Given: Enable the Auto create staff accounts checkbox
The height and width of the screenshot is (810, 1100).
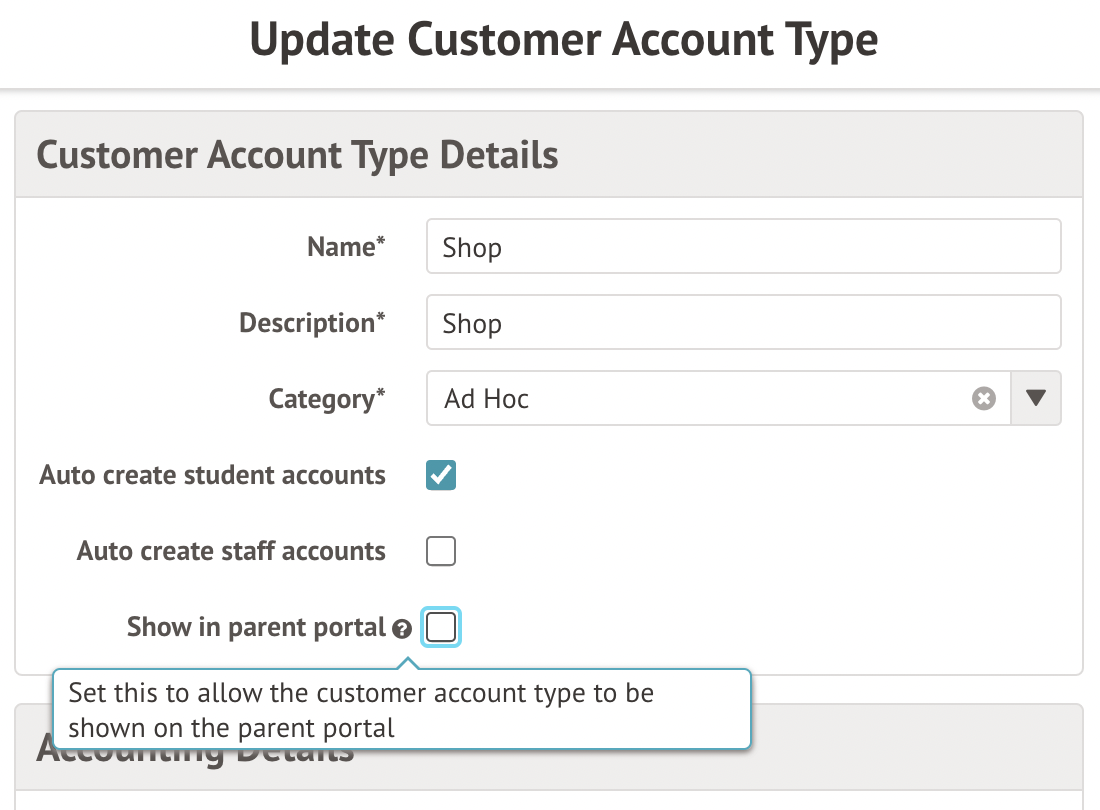Looking at the screenshot, I should point(441,551).
